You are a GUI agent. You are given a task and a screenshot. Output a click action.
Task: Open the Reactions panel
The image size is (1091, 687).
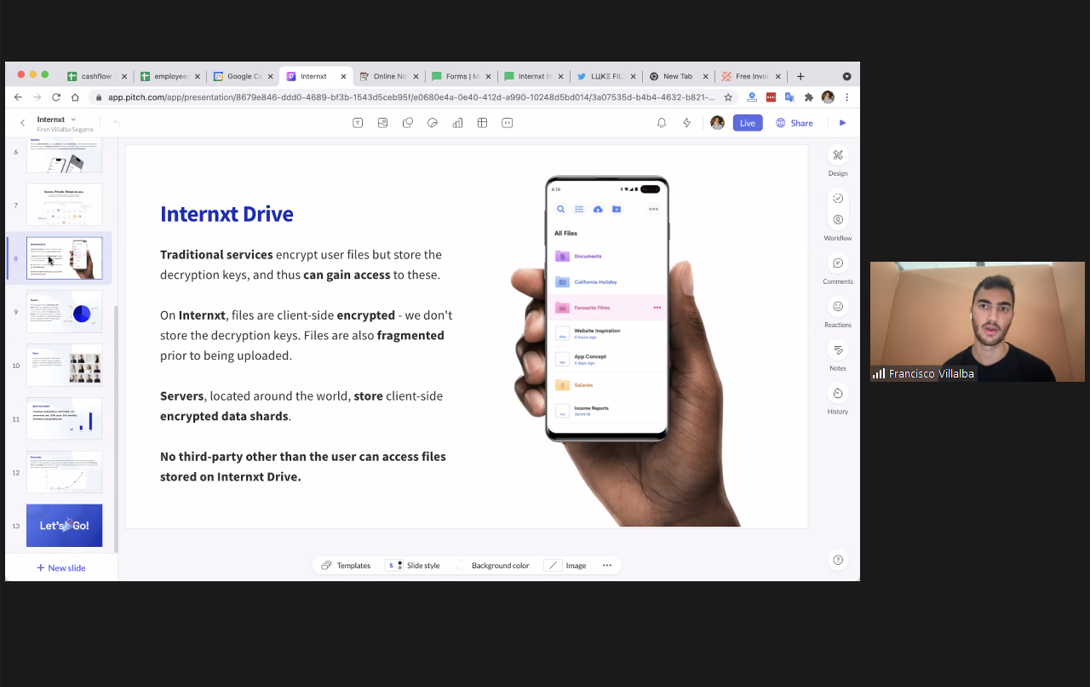click(838, 313)
